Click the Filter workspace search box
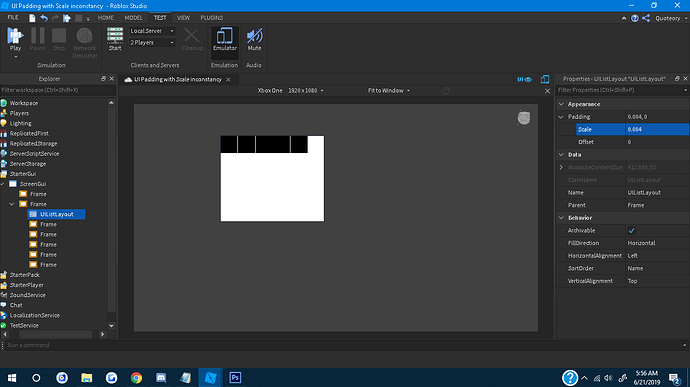 58,90
